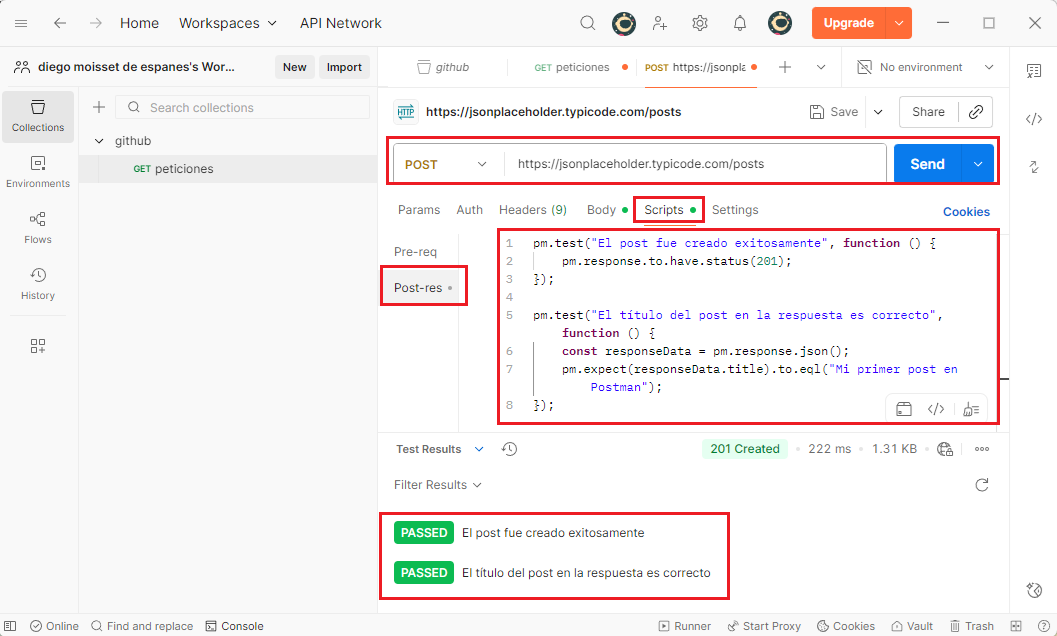Open the No environment selector
Image resolution: width=1057 pixels, height=636 pixels.
pos(926,67)
